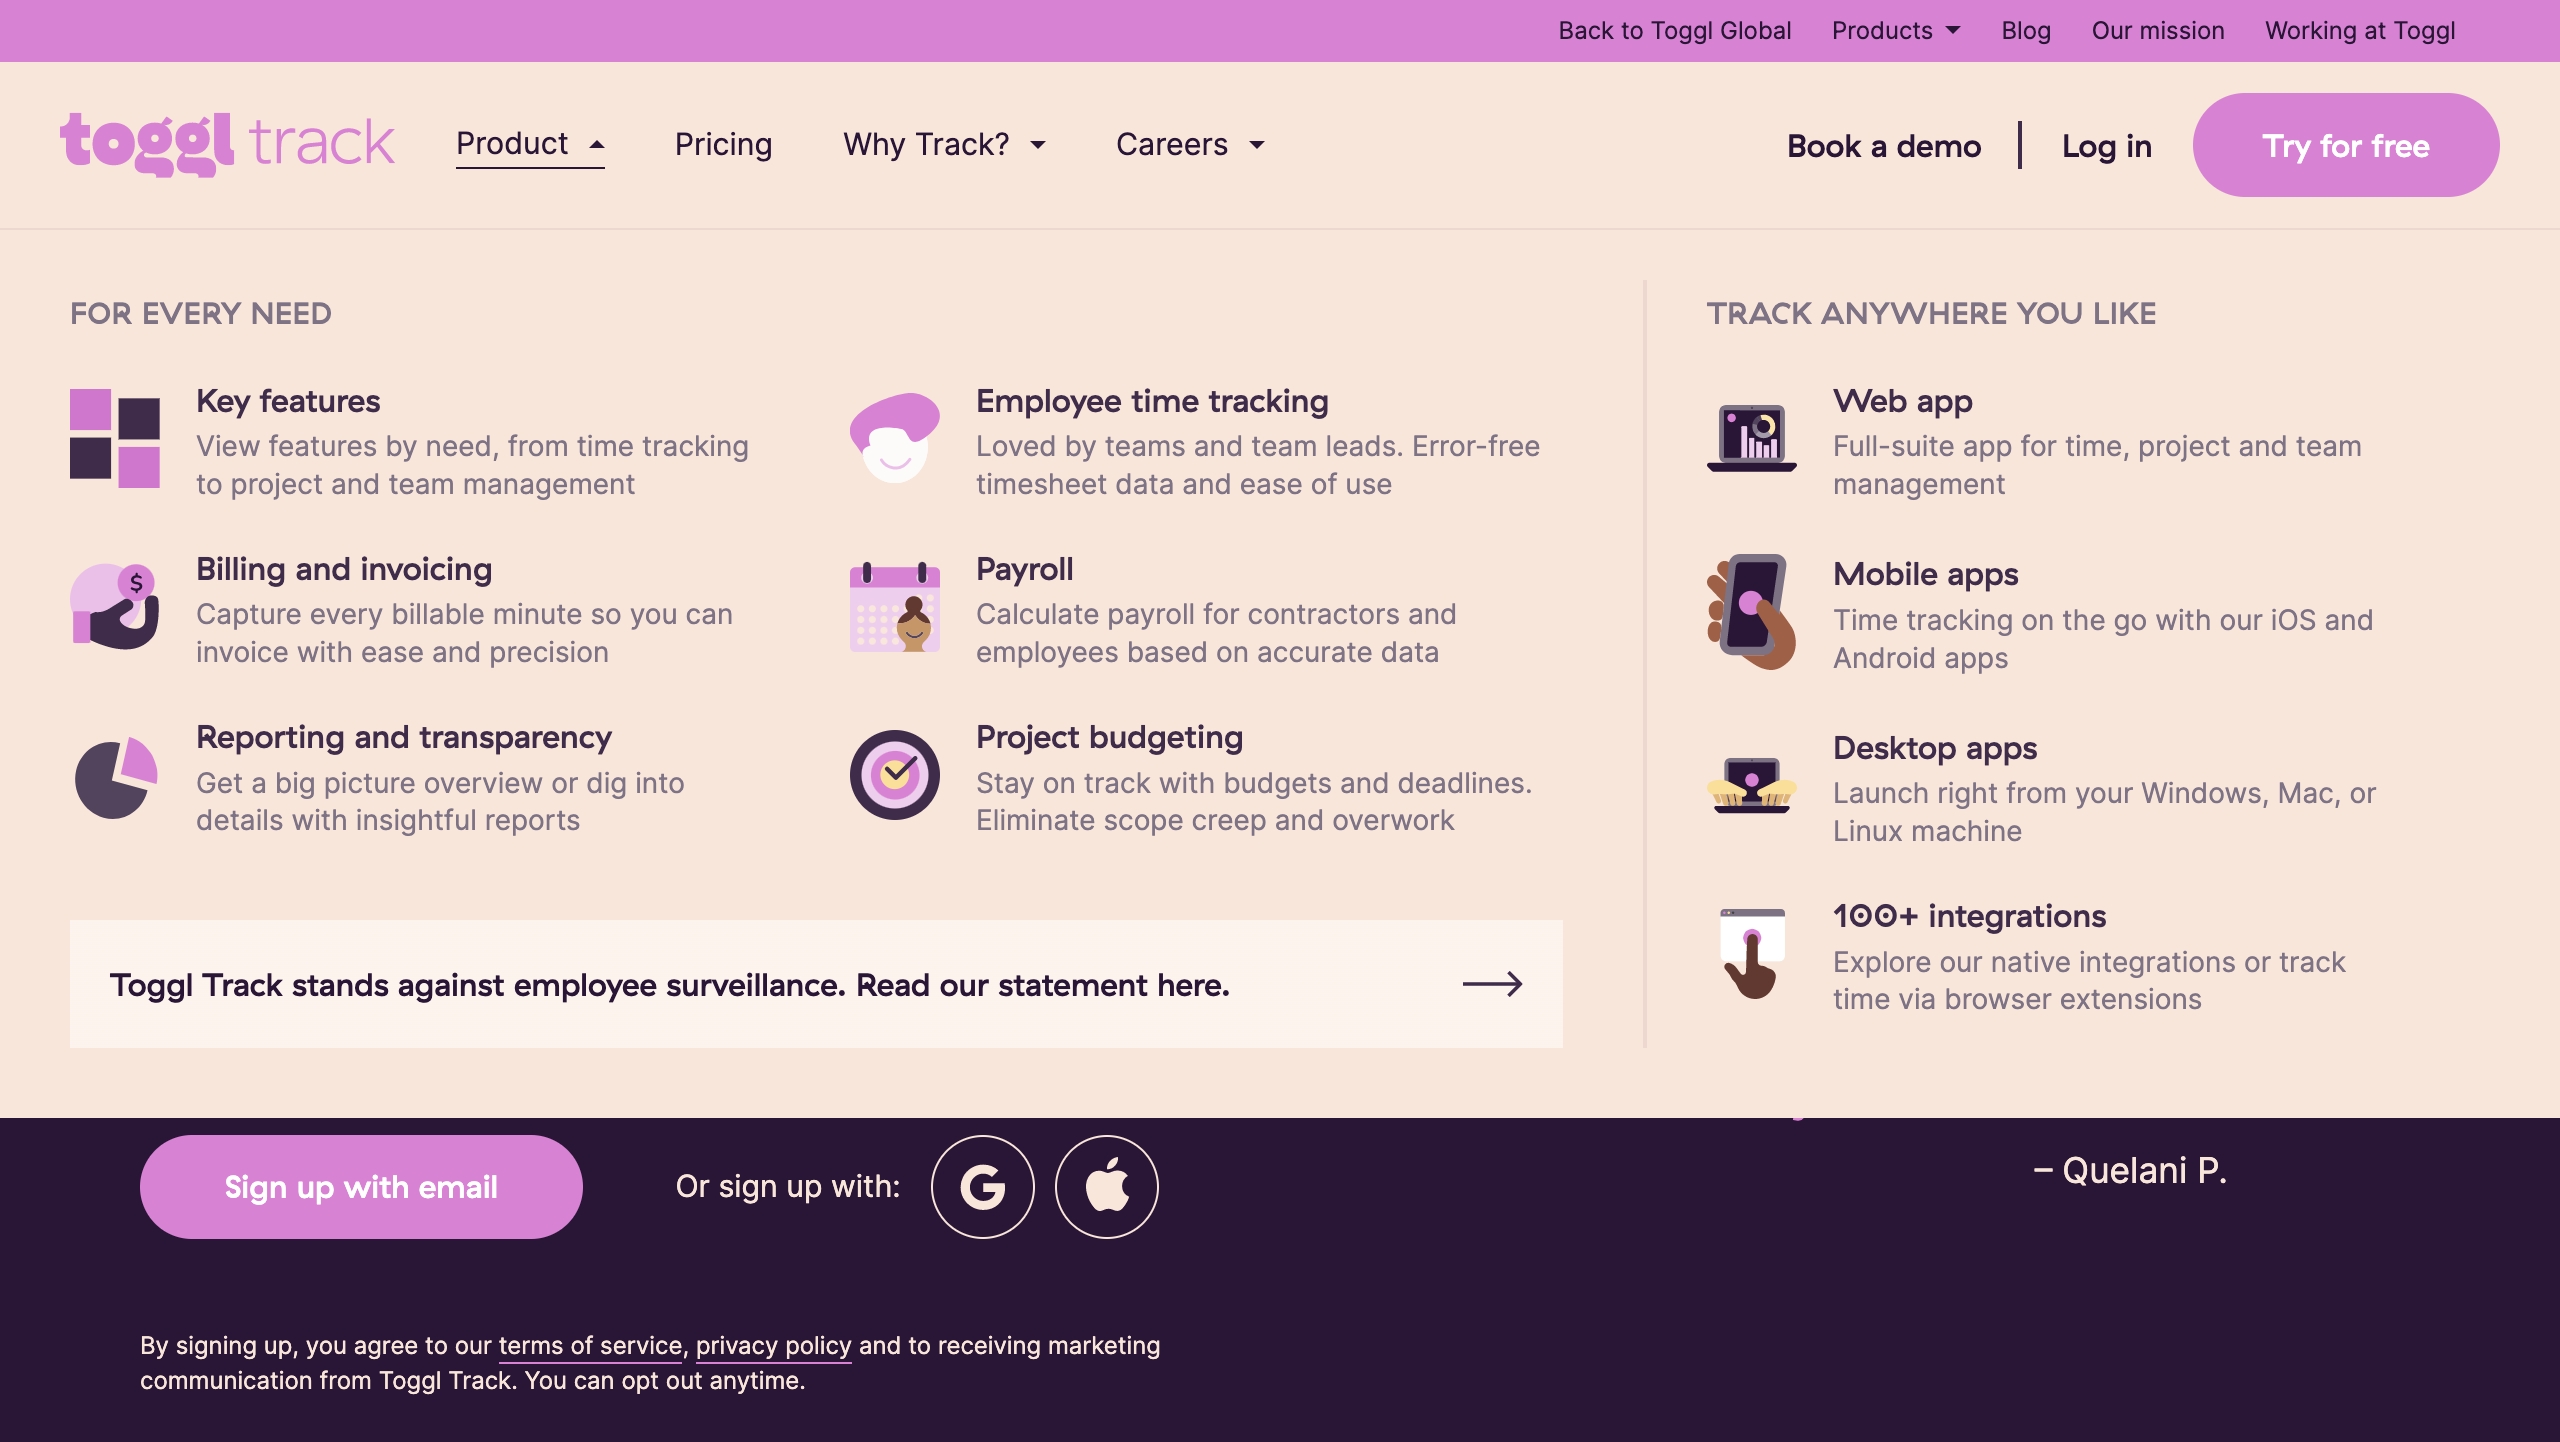Image resolution: width=2560 pixels, height=1442 pixels.
Task: Click the integrations pointing hand icon
Action: pos(1752,953)
